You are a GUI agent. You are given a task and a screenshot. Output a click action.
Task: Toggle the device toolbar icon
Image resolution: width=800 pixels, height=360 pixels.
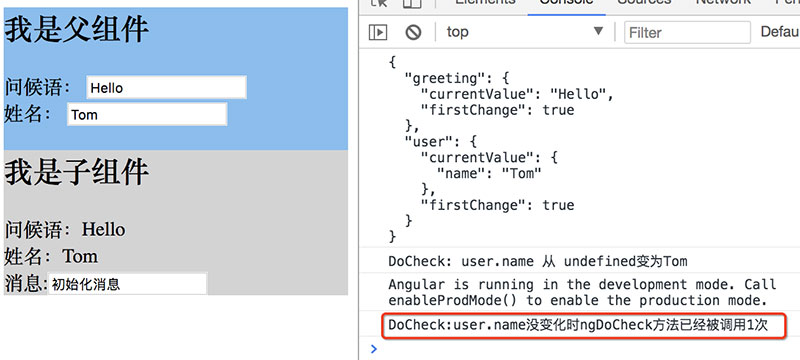coord(412,3)
